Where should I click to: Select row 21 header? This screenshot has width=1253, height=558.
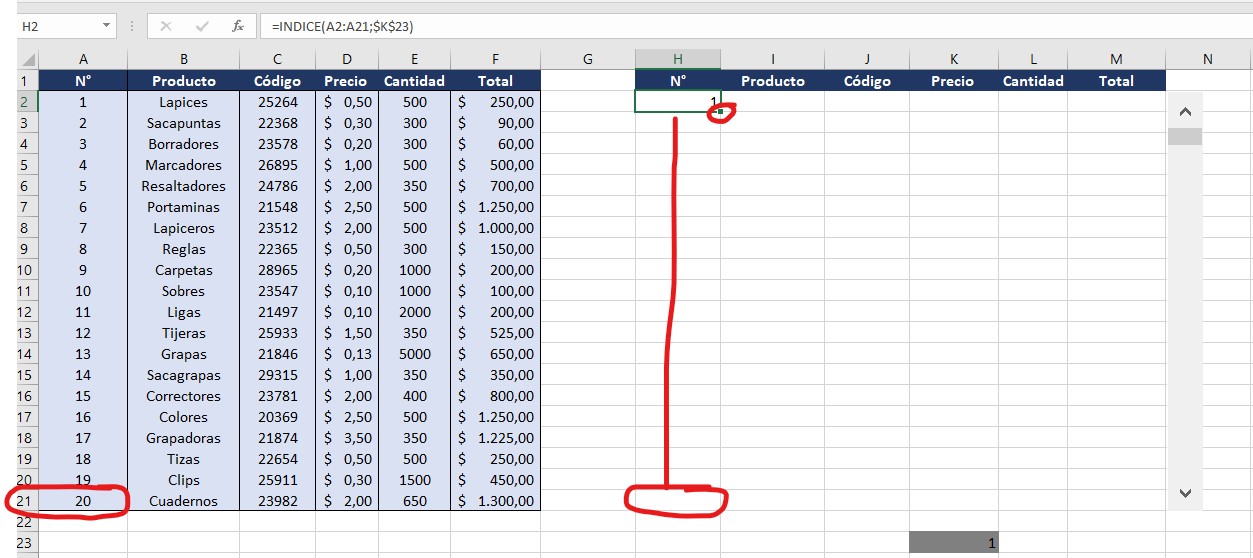(27, 501)
